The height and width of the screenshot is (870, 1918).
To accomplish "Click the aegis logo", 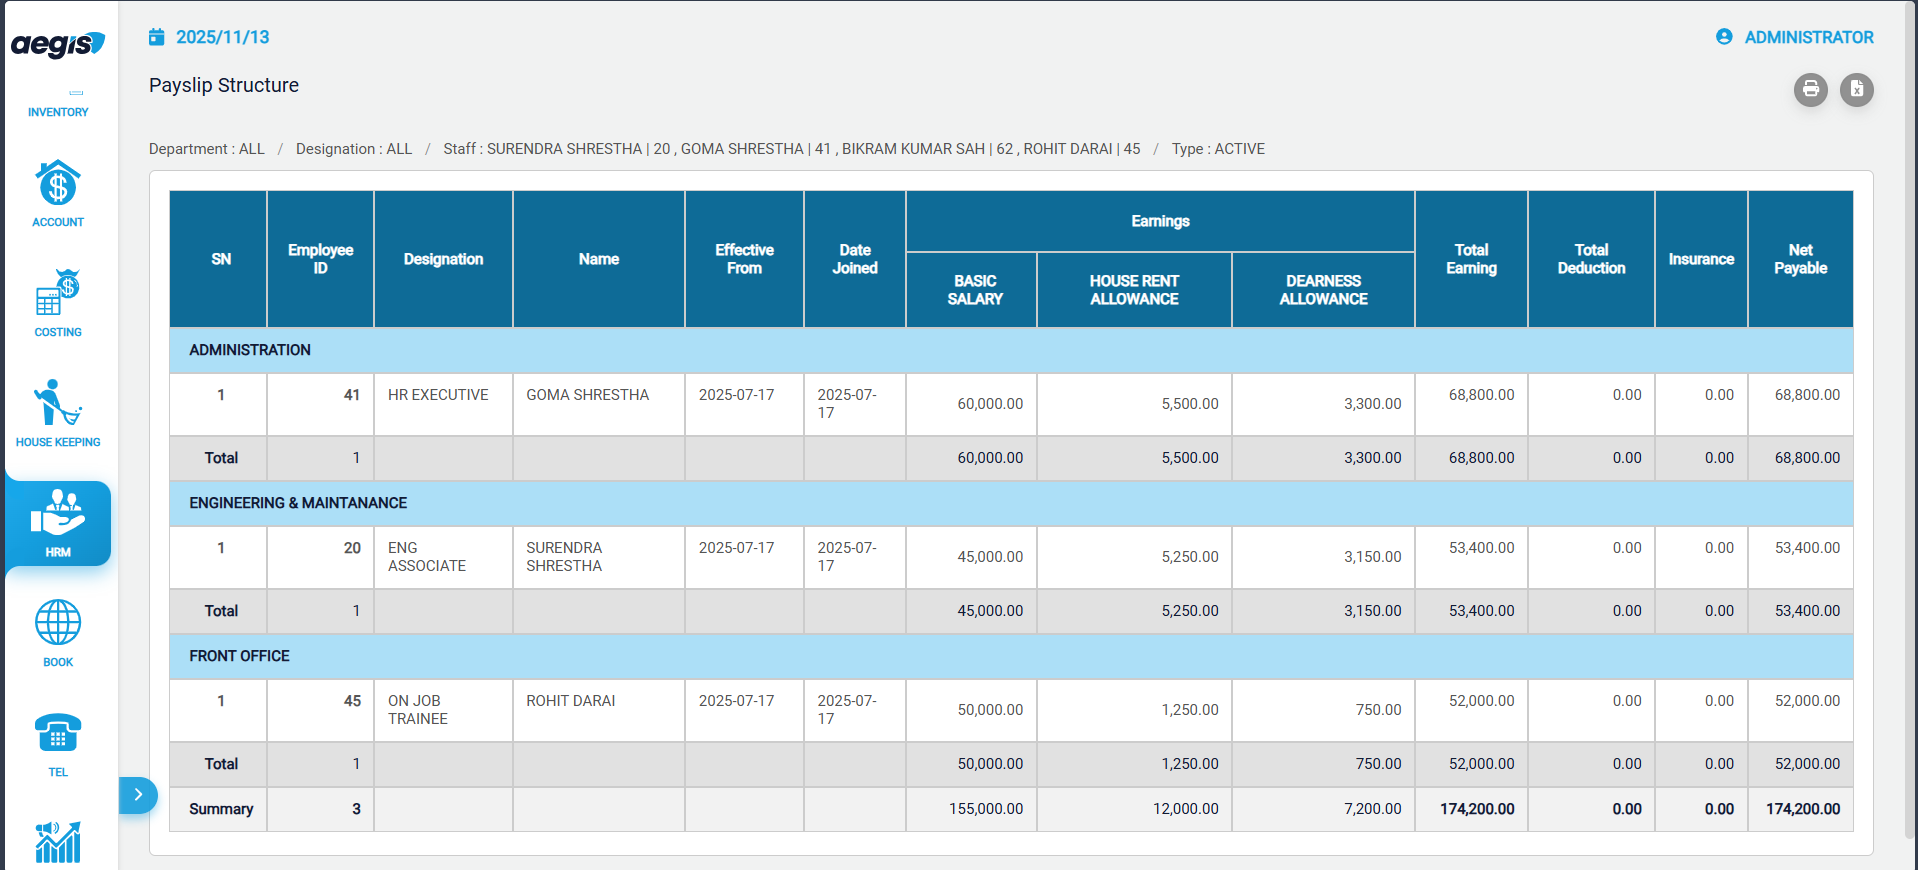I will click(x=58, y=44).
